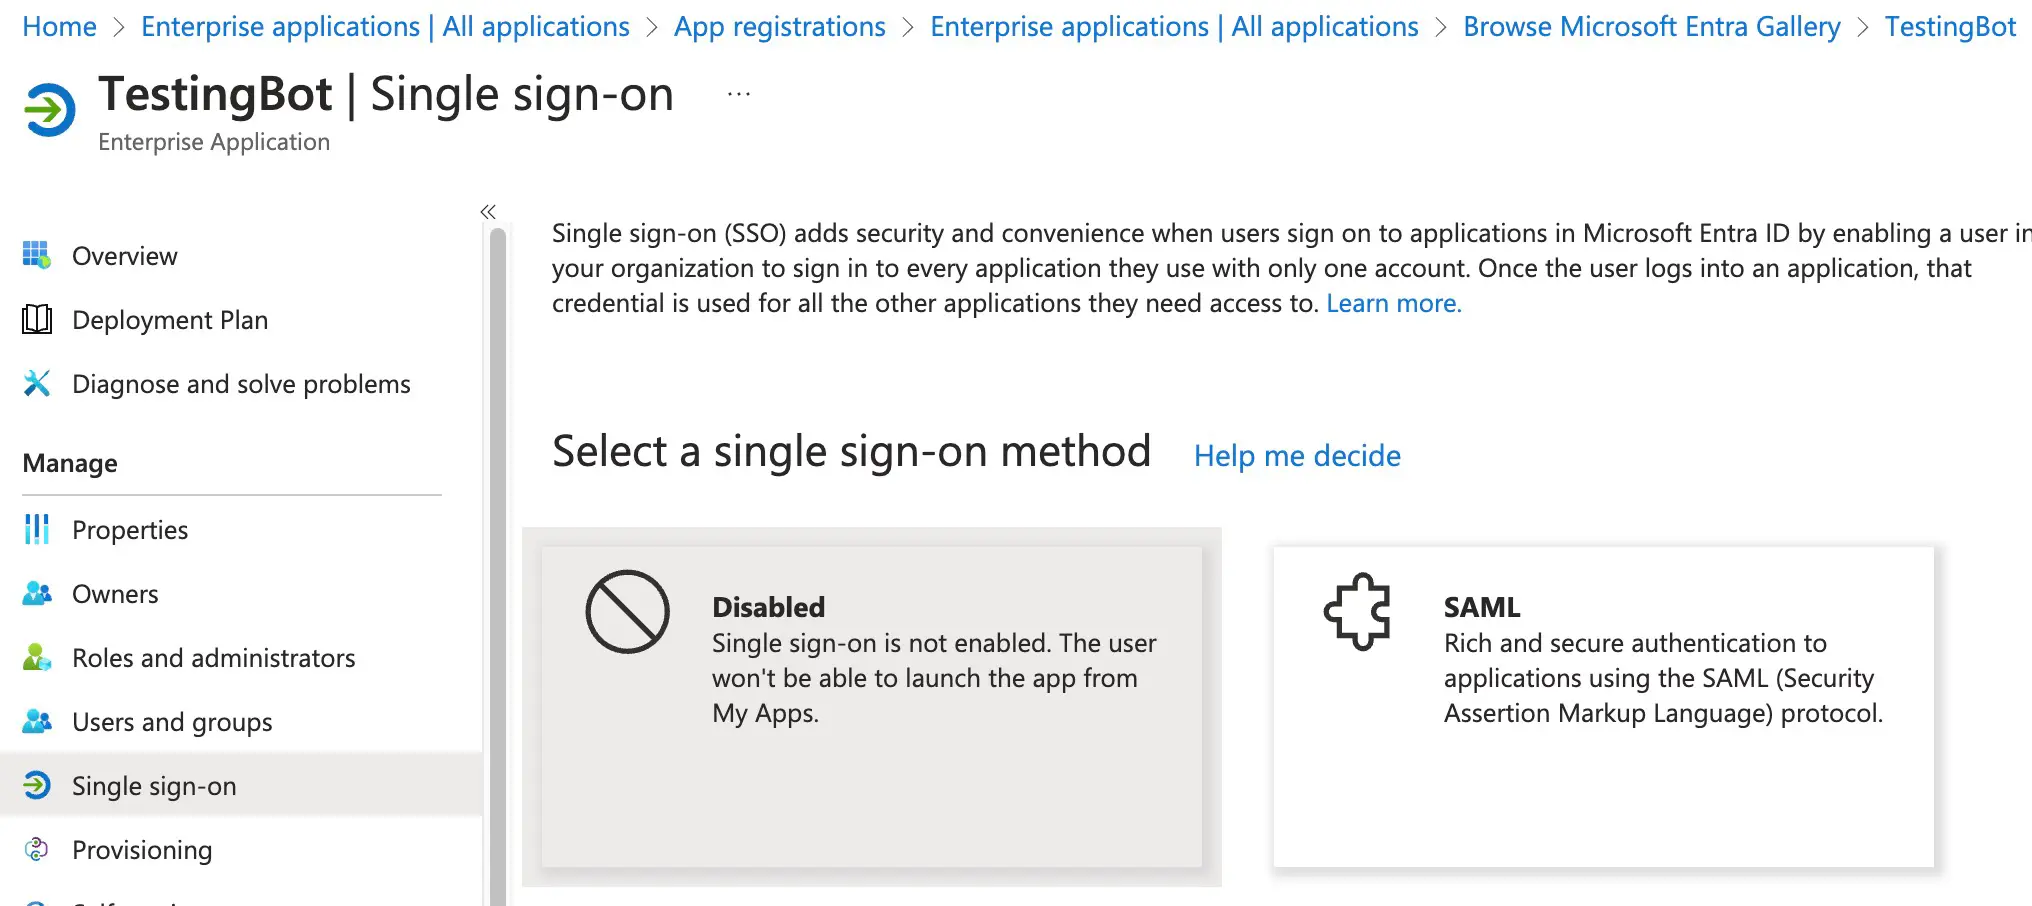This screenshot has width=2032, height=906.
Task: Select the Disabled sign-on method card
Action: pyautogui.click(x=872, y=706)
